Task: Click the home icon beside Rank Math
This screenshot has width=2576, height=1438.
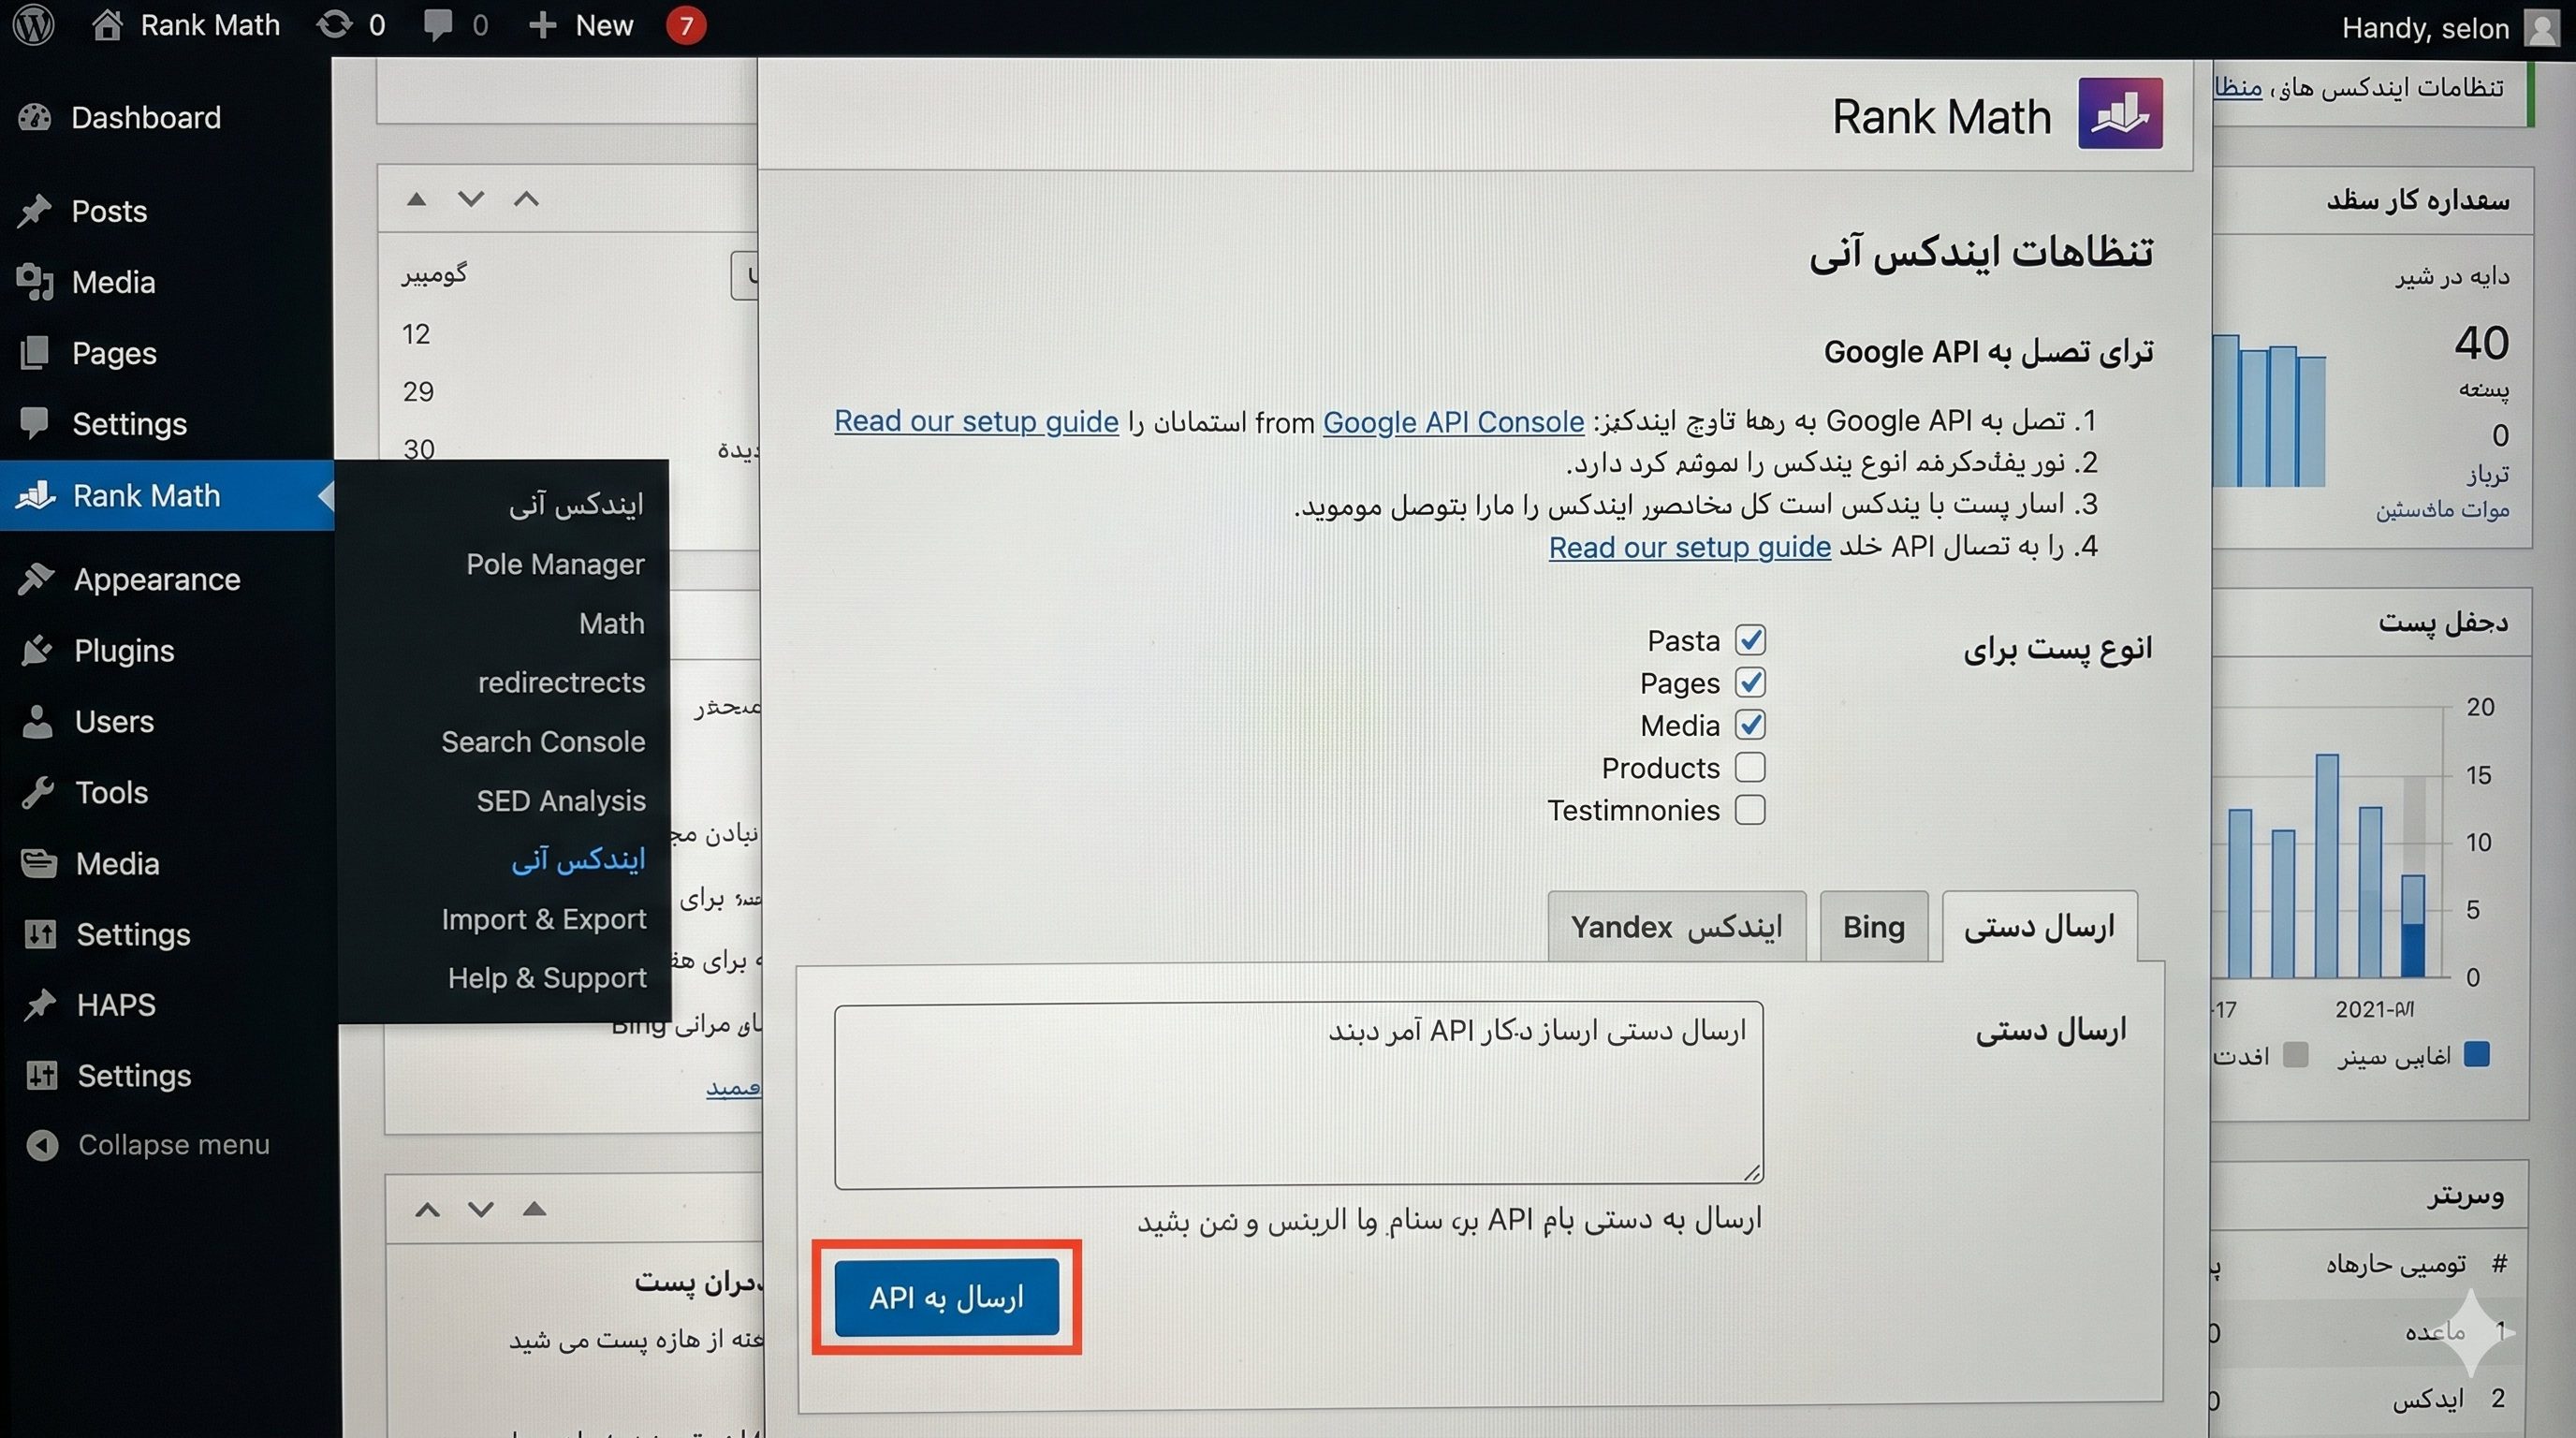Action: 107,24
